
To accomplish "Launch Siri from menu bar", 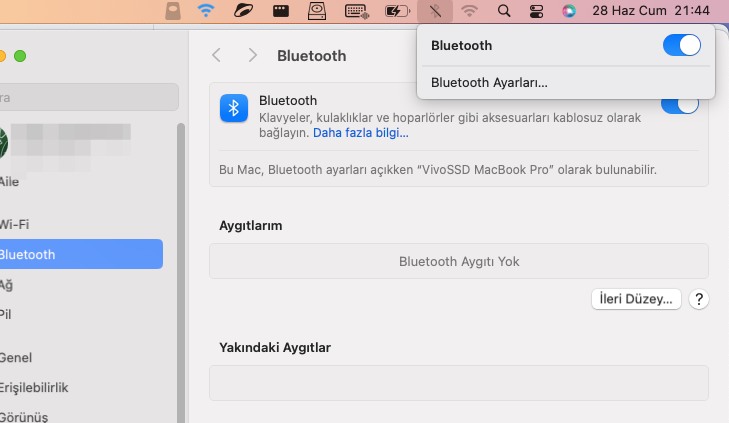I will coord(569,11).
